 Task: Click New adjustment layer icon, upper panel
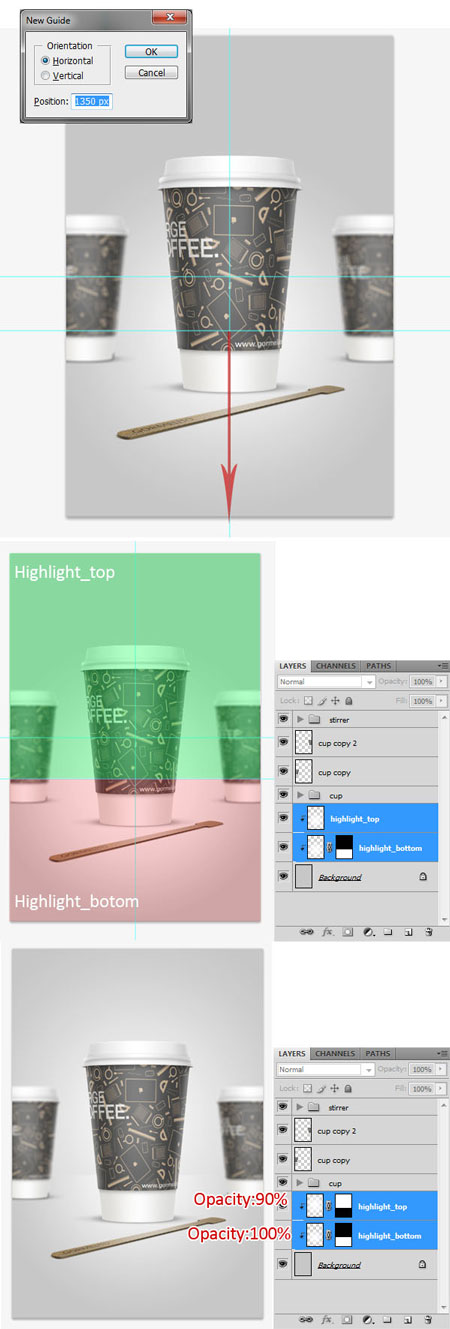click(368, 932)
